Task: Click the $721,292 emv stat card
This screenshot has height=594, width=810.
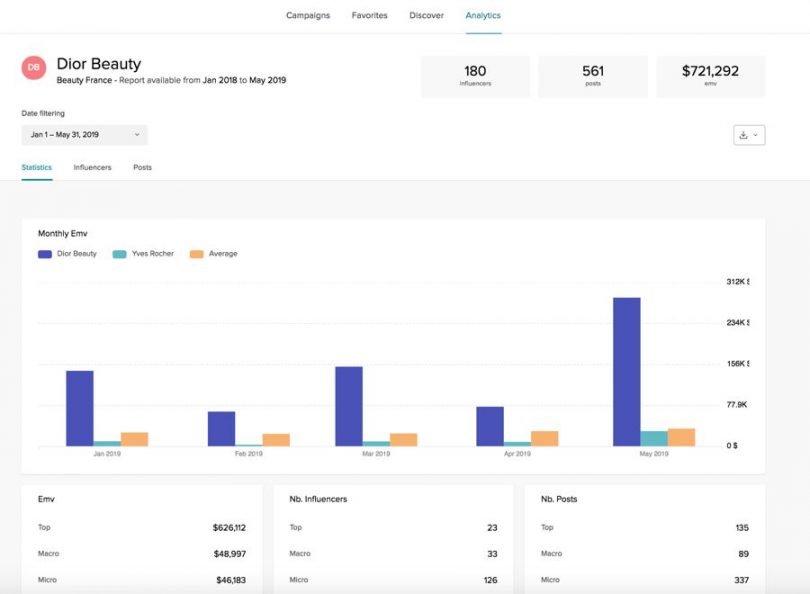Action: 711,76
